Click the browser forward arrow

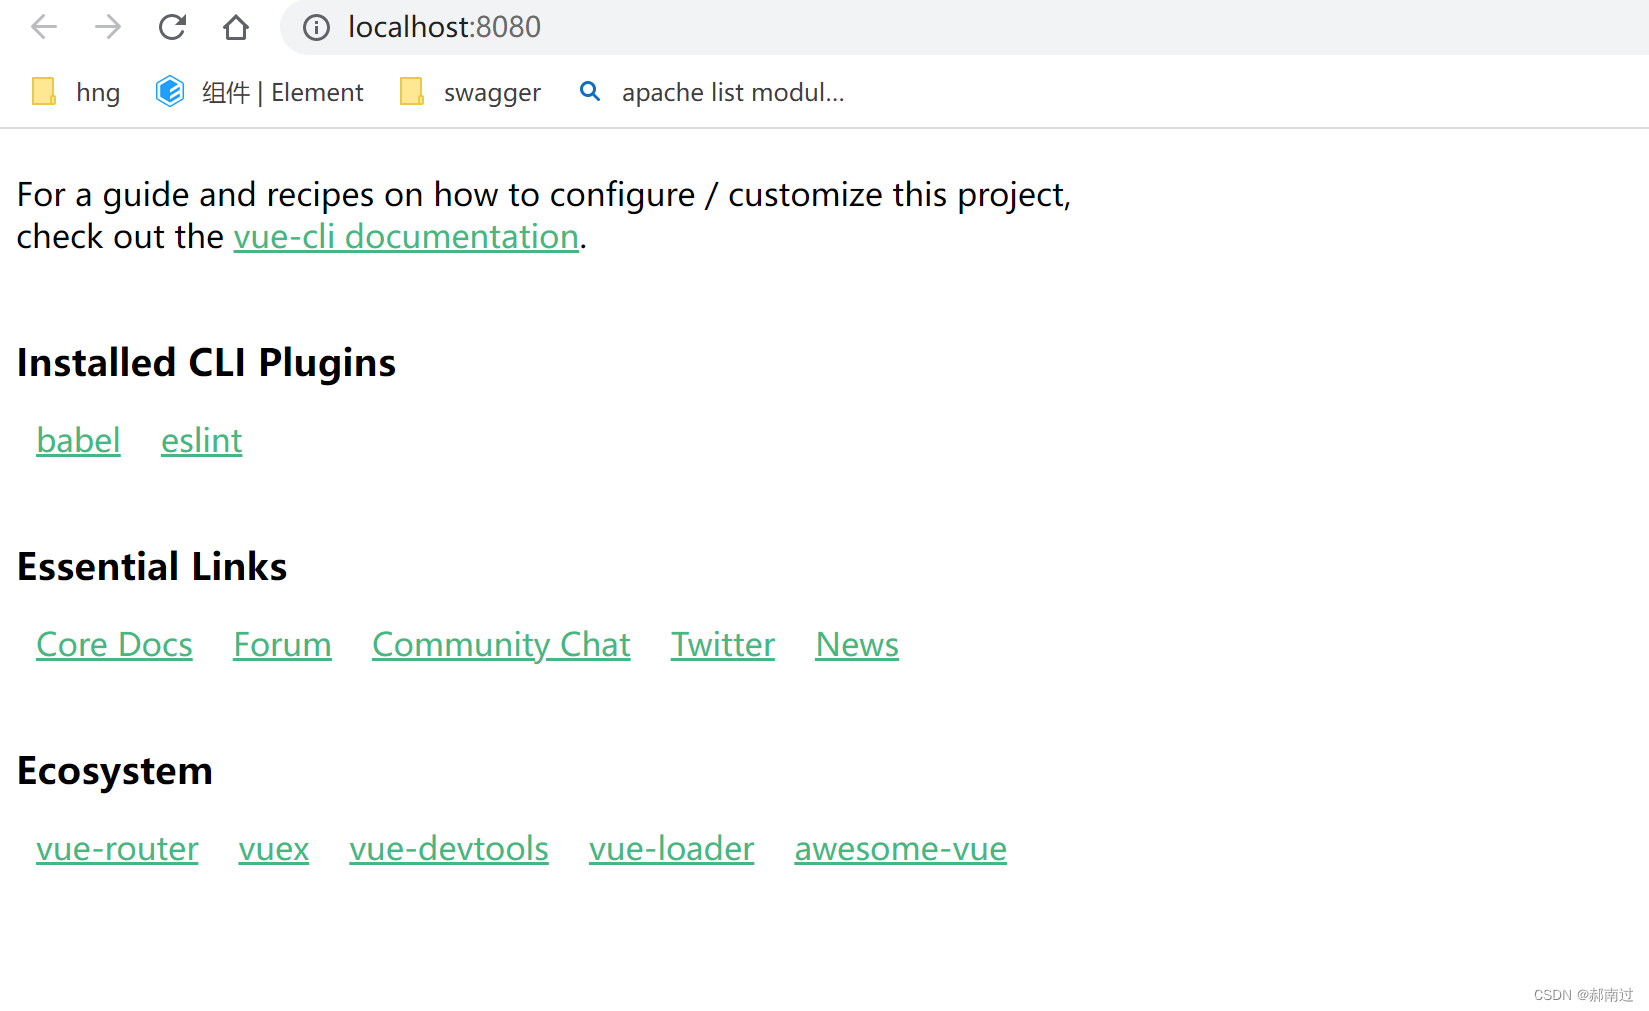108,27
